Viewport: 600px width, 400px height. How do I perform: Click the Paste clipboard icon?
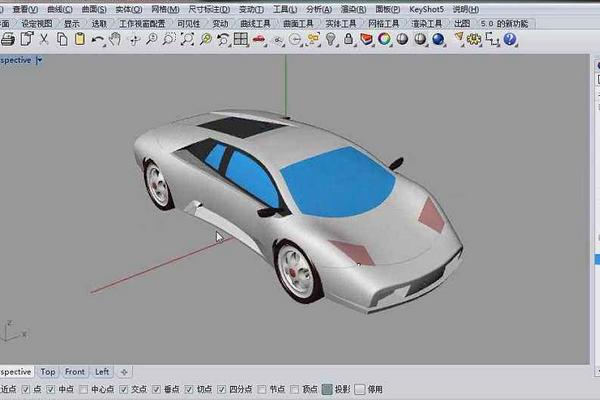pos(80,39)
